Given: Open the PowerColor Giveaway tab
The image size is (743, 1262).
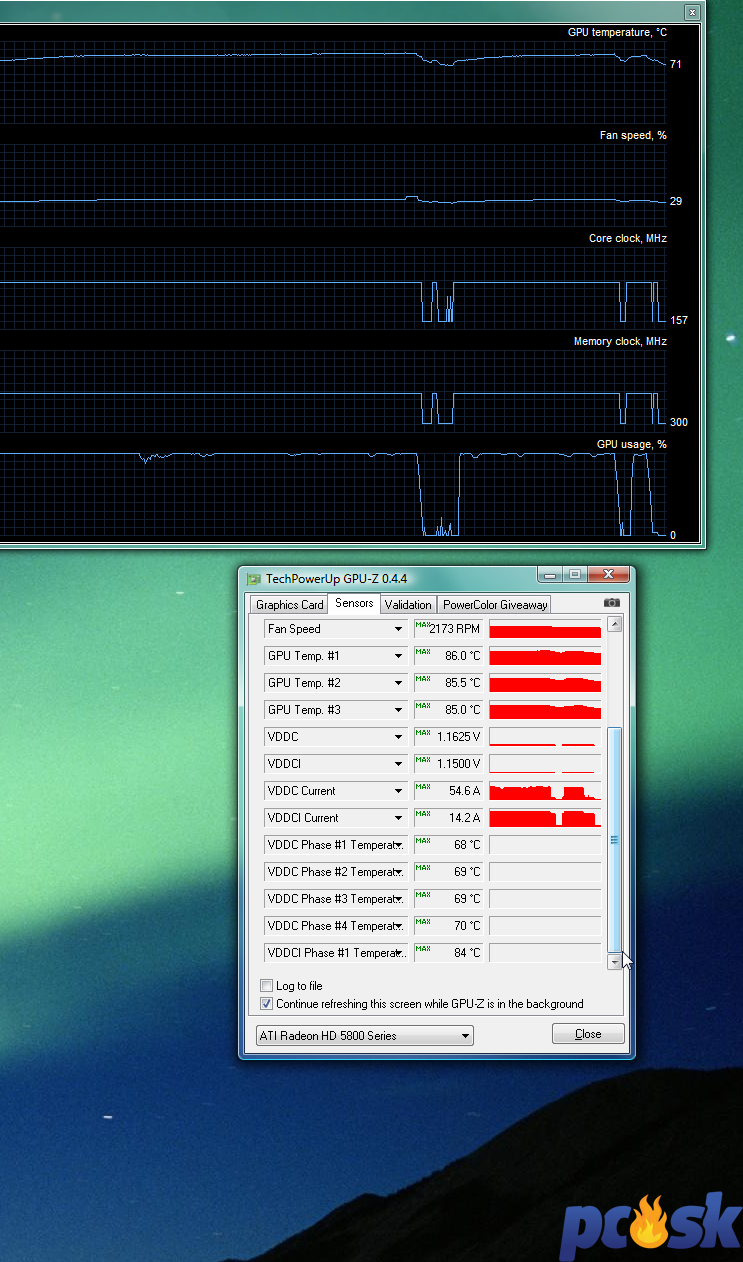Looking at the screenshot, I should coord(495,605).
